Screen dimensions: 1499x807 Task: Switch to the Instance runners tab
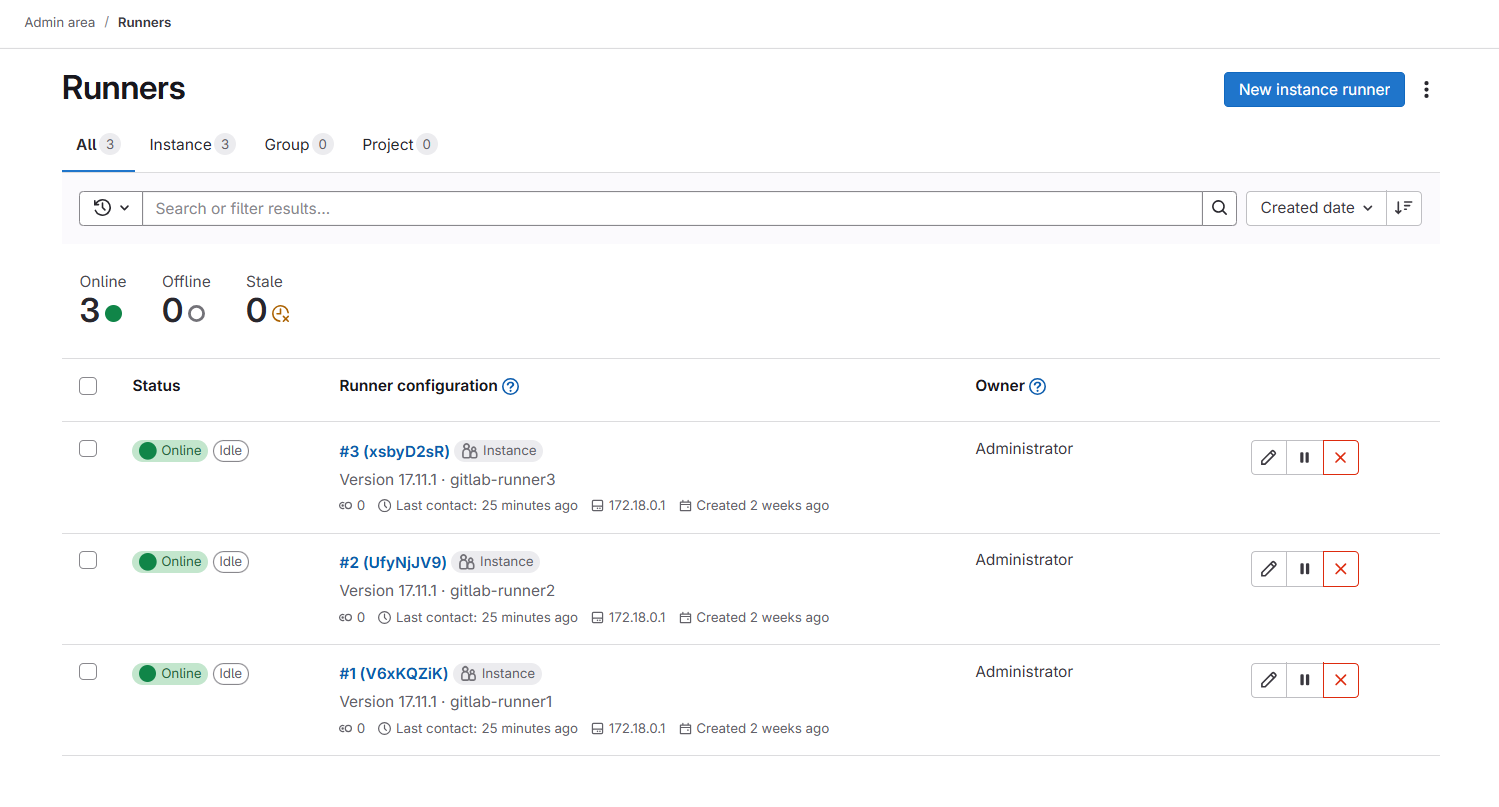pos(191,145)
